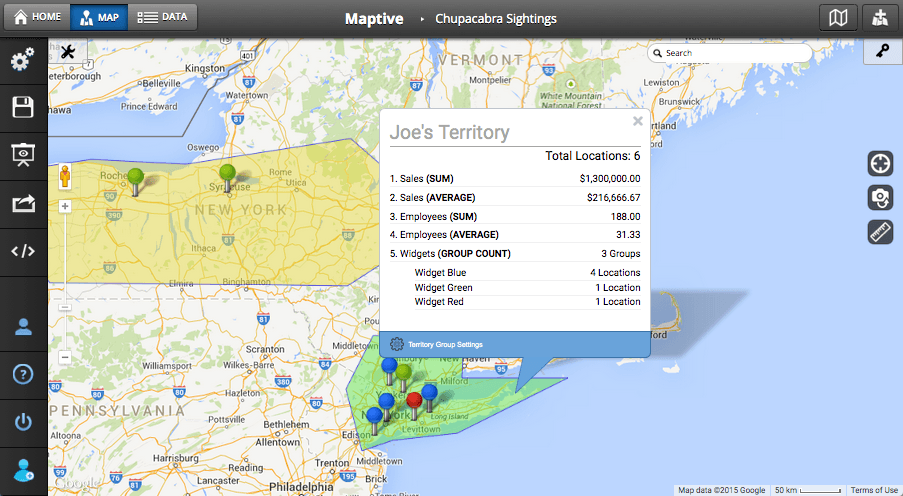Click the Territory Group Settings gear
The height and width of the screenshot is (496, 903).
click(396, 344)
